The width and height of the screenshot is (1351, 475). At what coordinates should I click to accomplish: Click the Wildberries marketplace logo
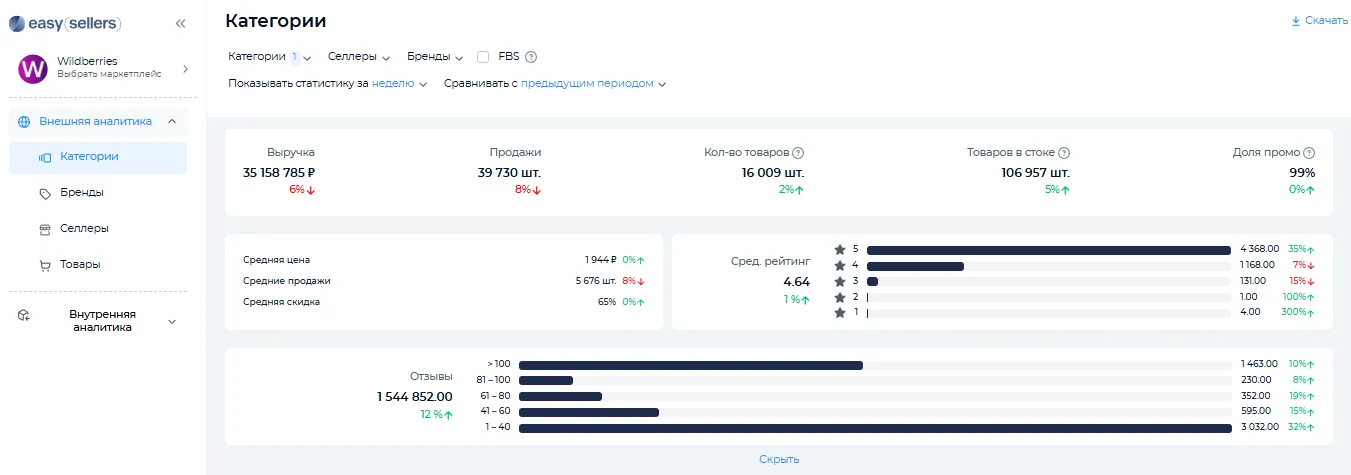click(33, 69)
